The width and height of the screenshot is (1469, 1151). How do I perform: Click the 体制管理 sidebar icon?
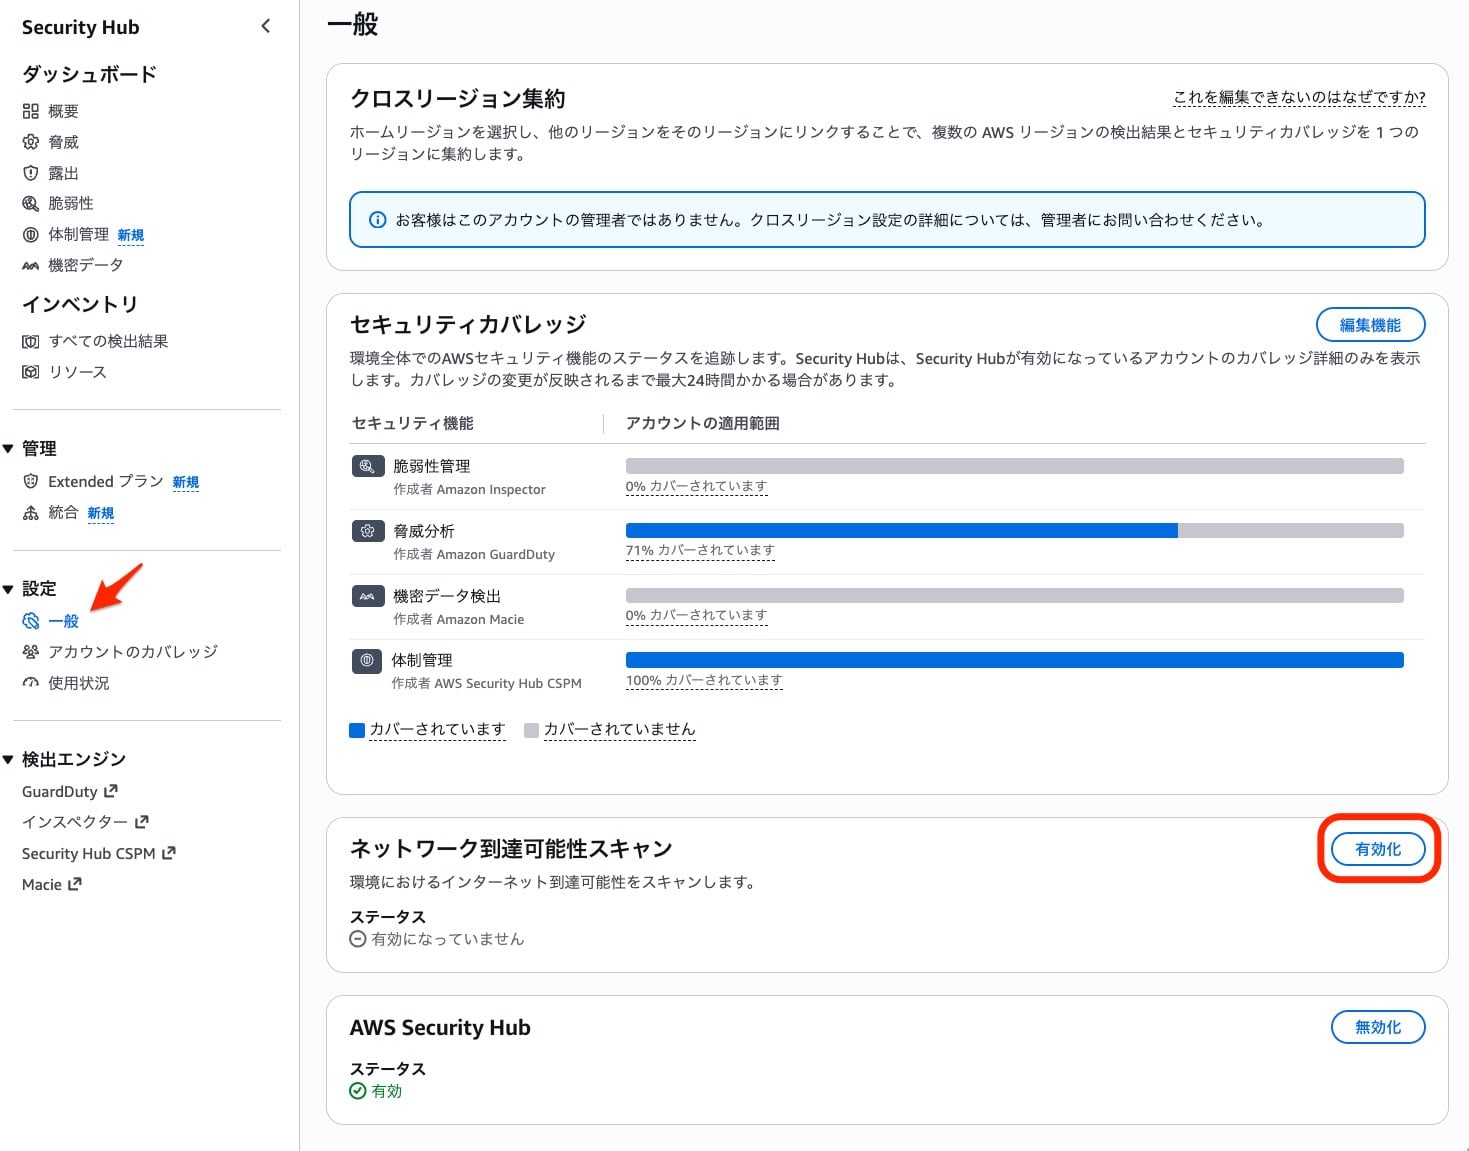click(31, 234)
